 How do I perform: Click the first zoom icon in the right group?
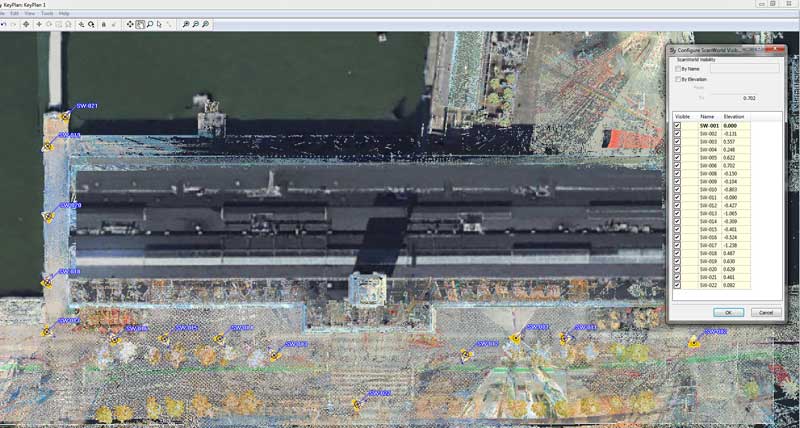(186, 24)
